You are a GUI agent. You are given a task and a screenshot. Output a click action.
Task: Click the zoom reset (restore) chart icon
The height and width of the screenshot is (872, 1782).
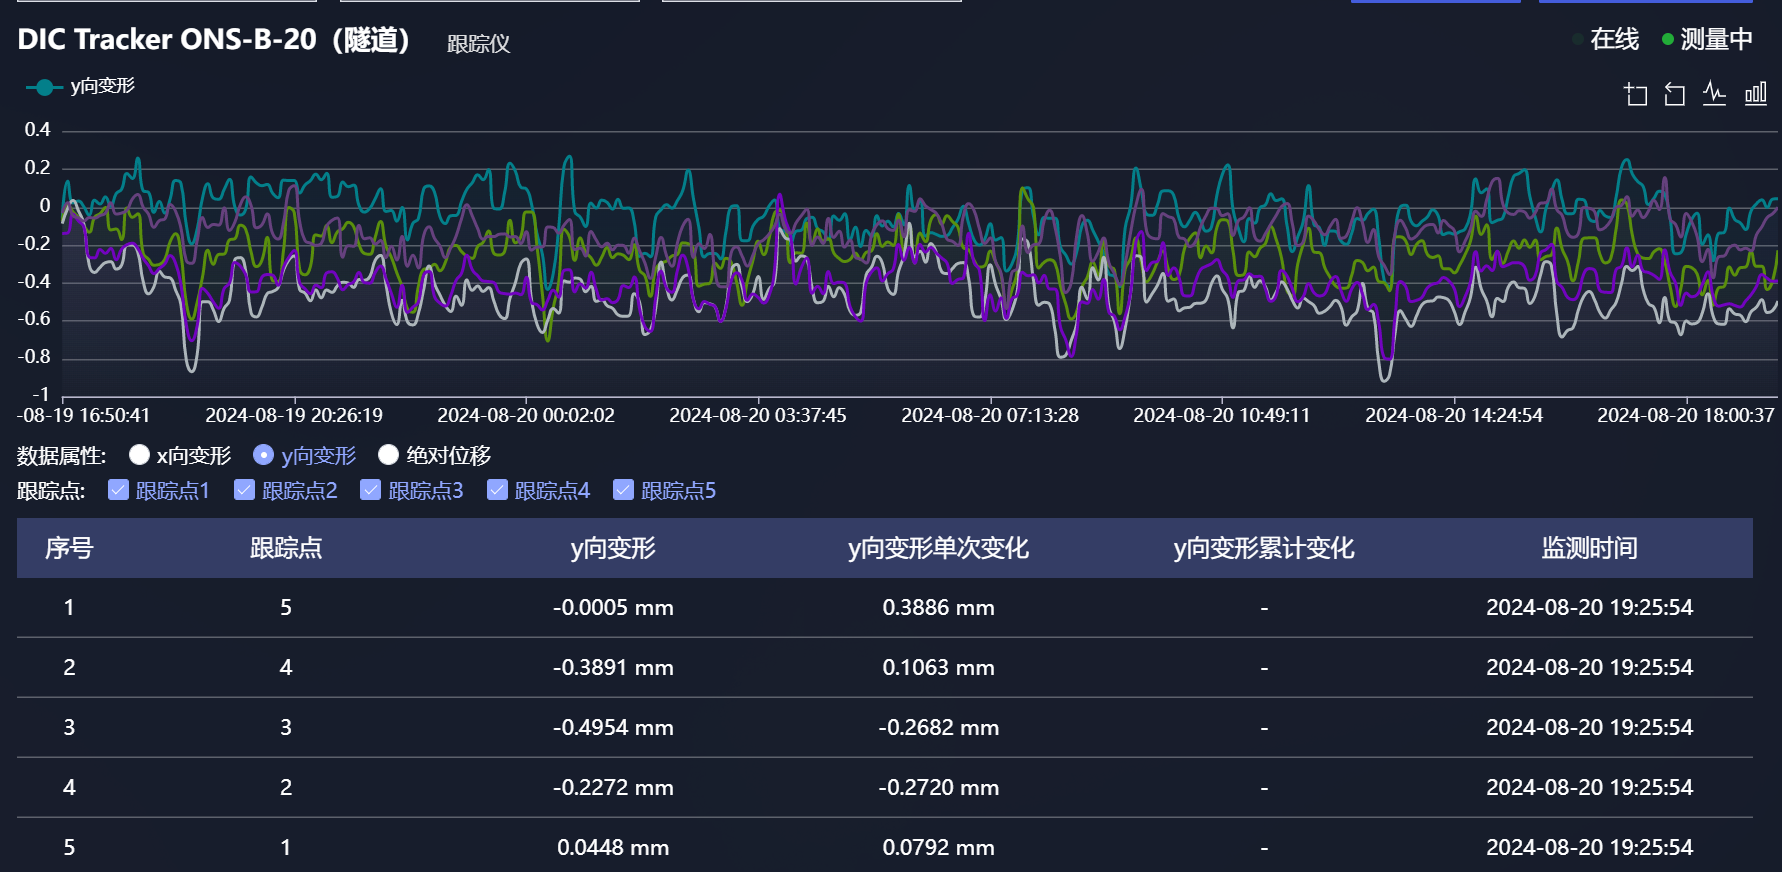(1675, 94)
